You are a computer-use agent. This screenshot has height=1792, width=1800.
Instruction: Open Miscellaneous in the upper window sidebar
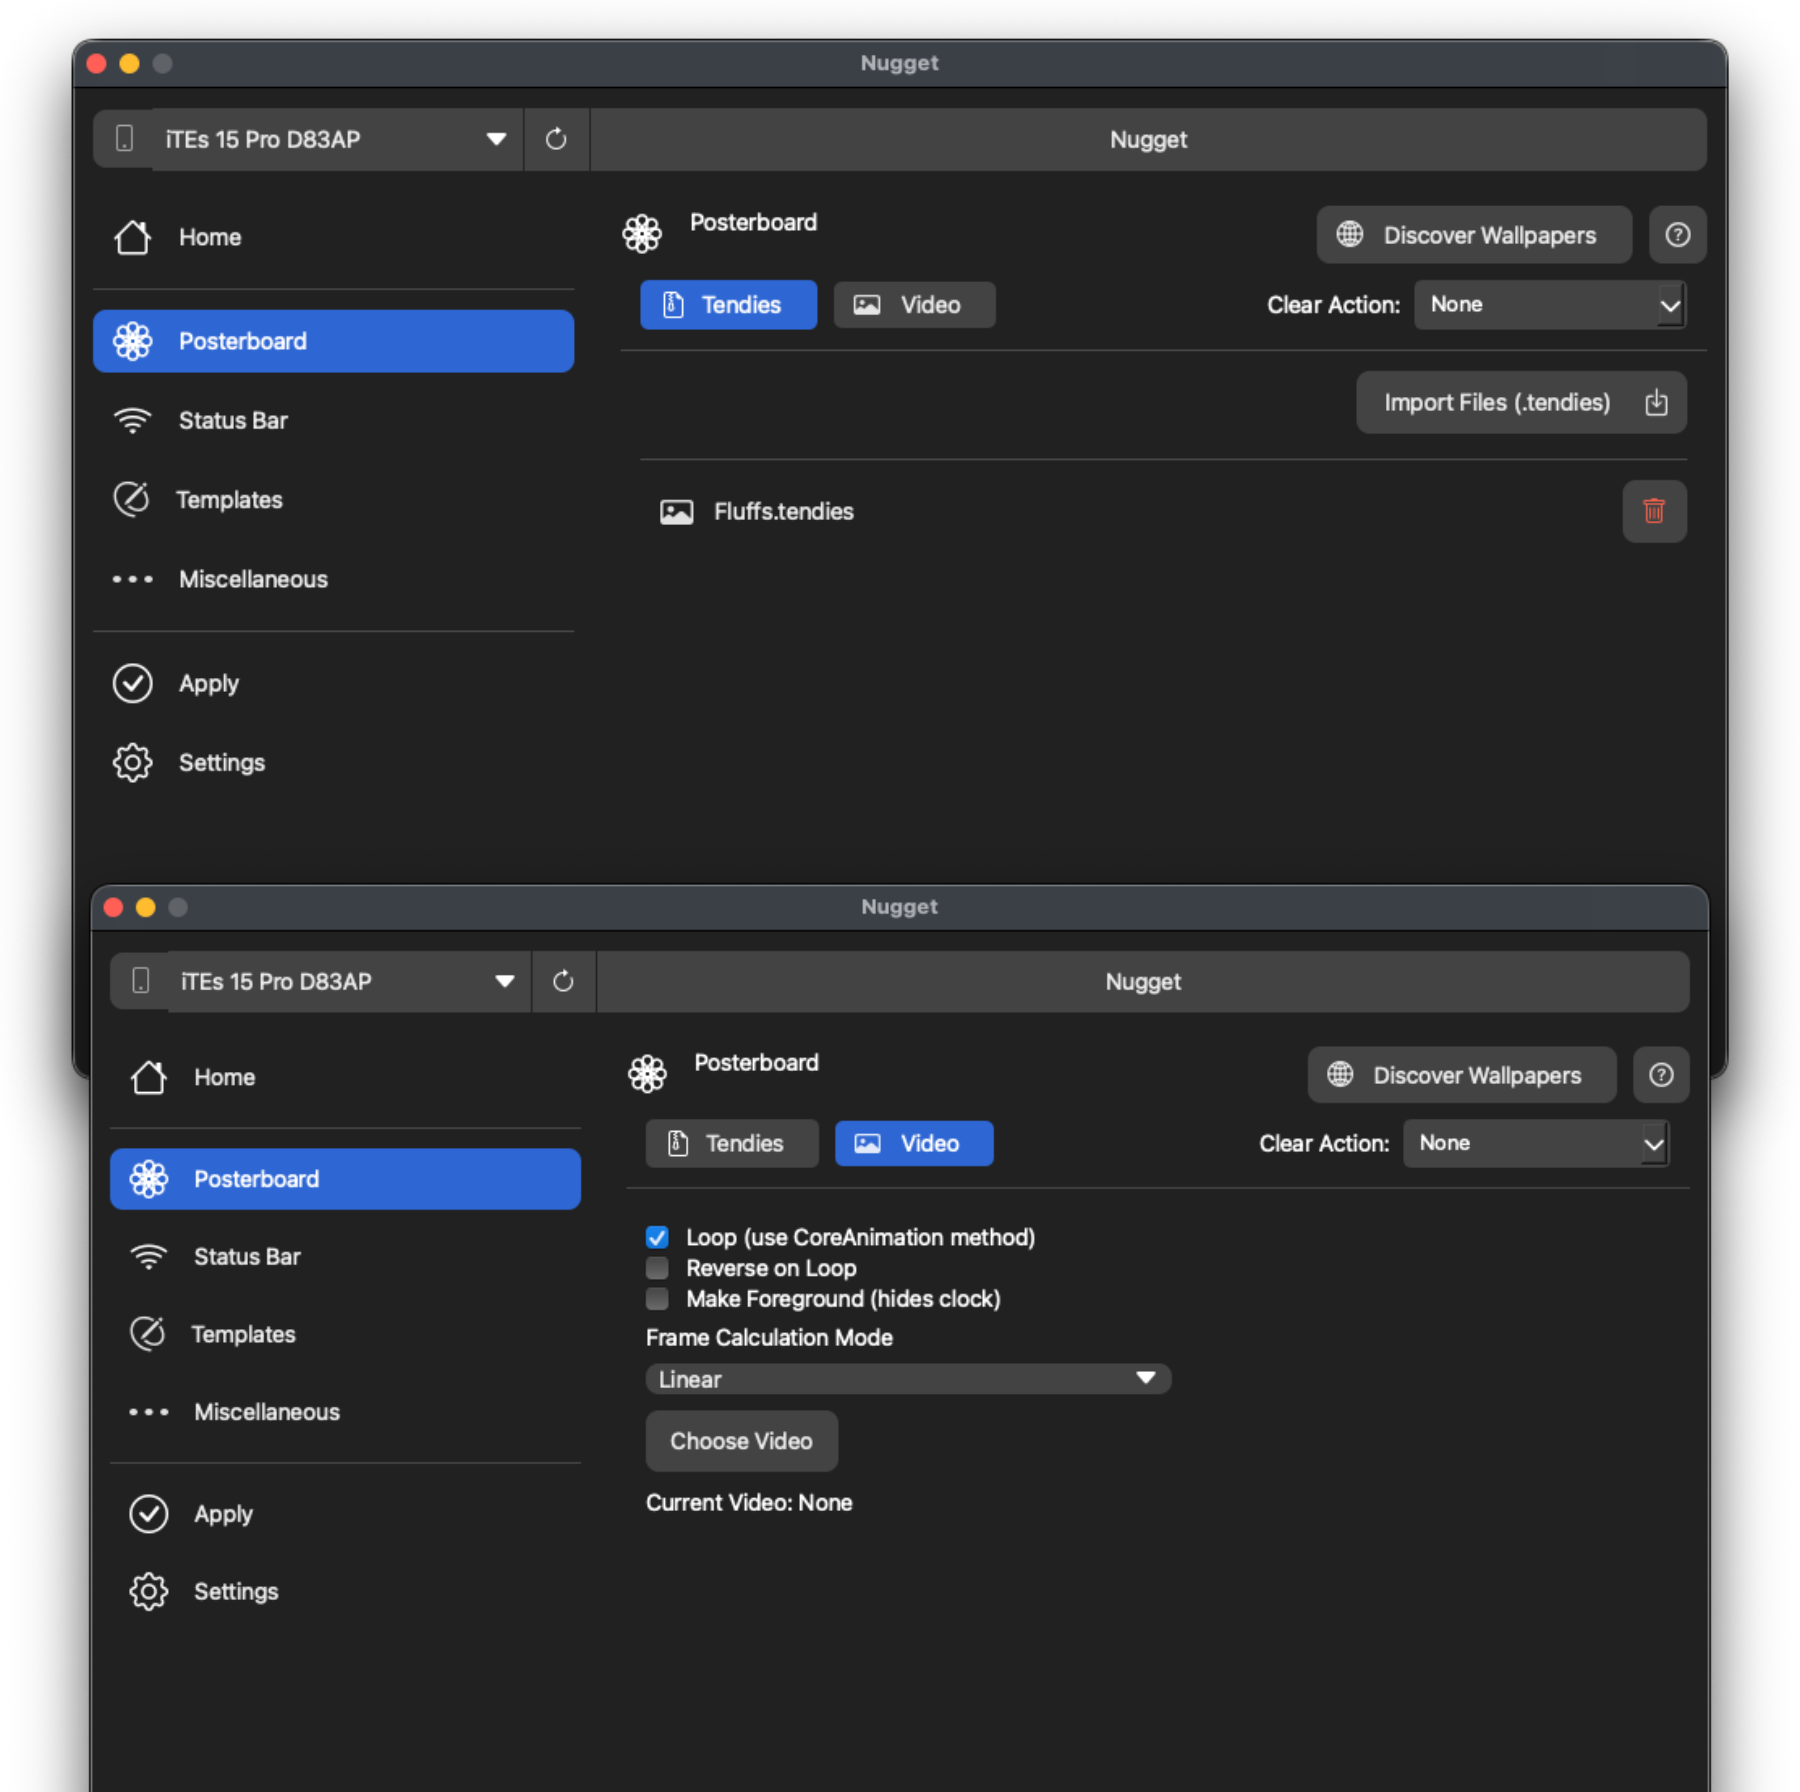coord(252,580)
